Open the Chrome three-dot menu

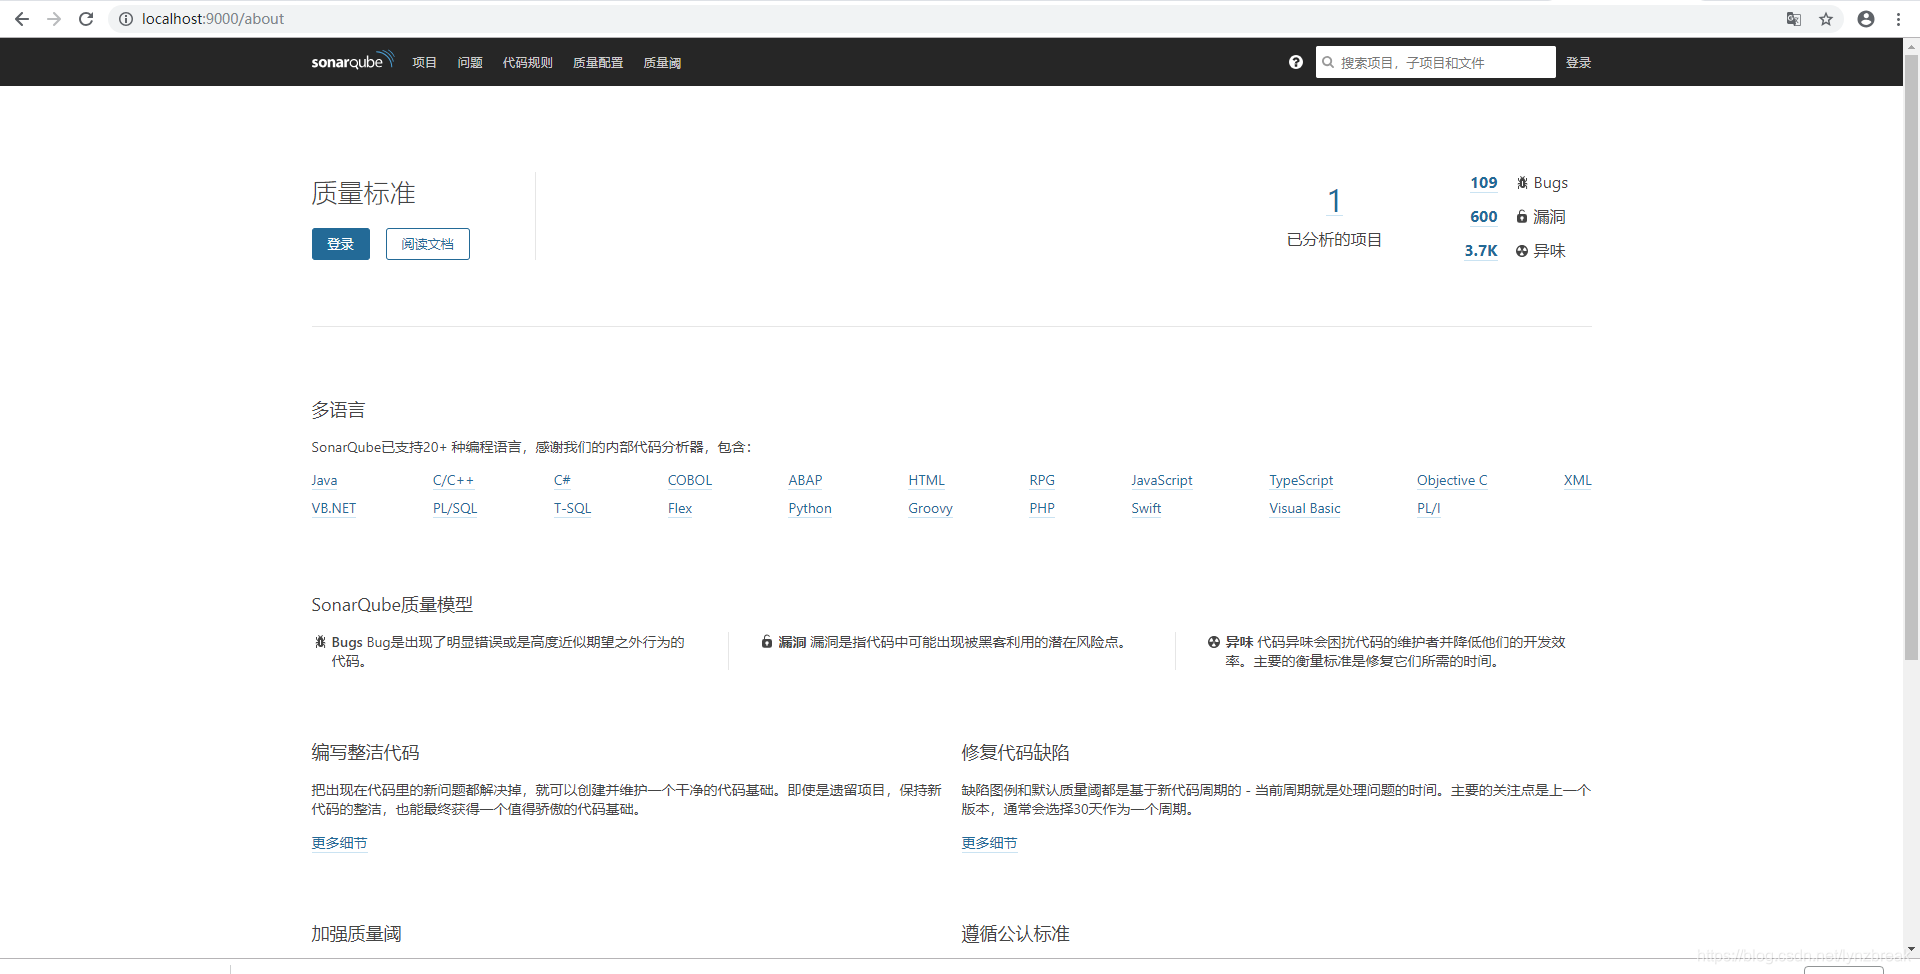(x=1899, y=19)
